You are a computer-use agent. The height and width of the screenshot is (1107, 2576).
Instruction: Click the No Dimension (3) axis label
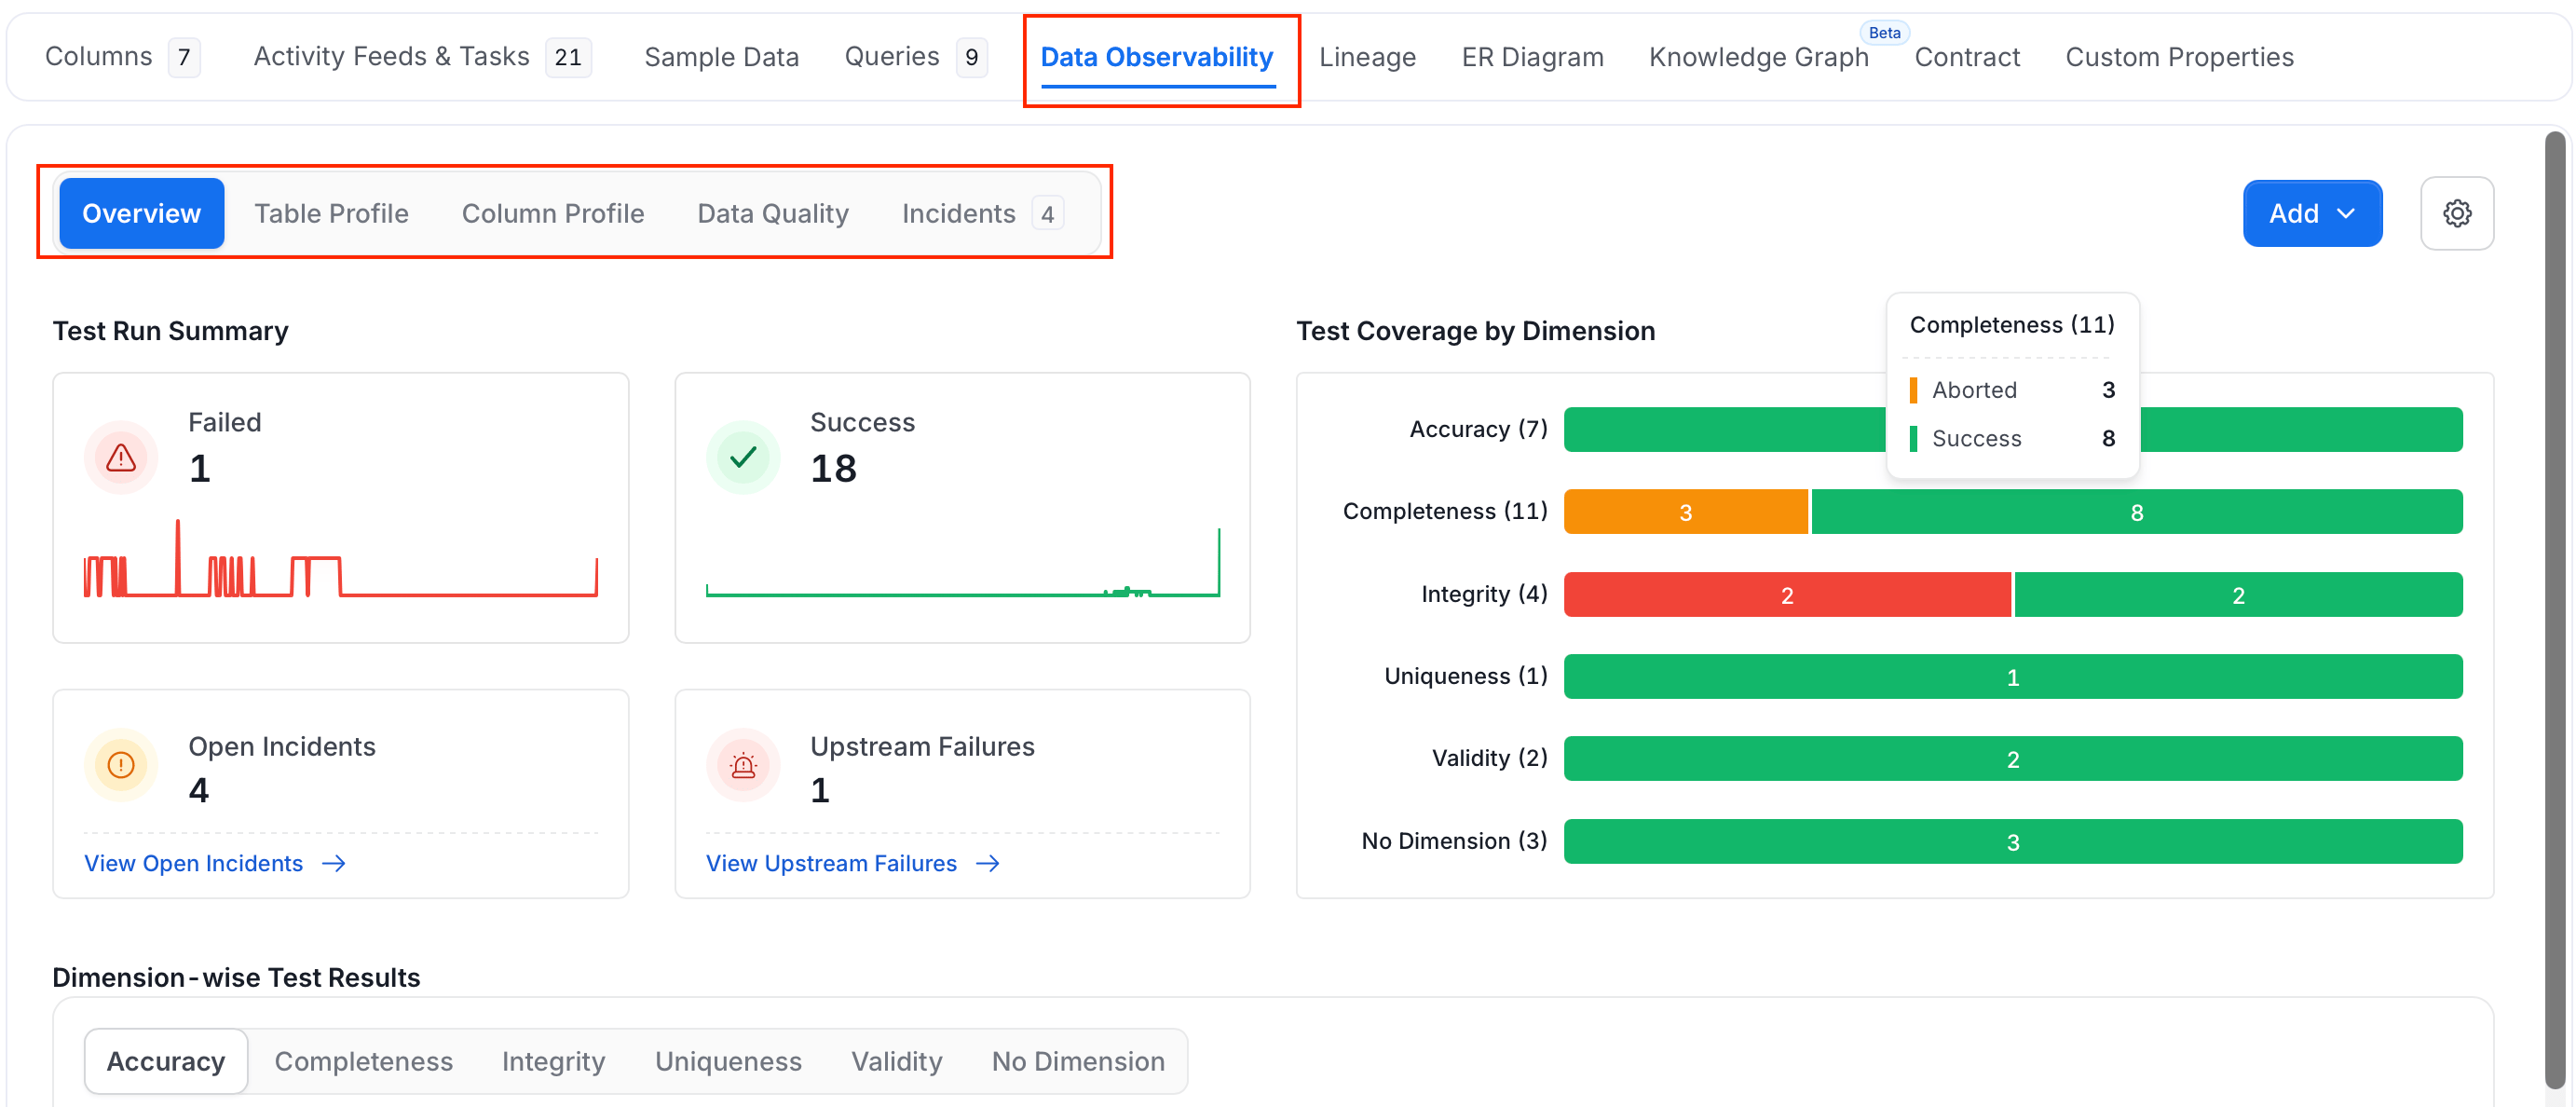(x=1454, y=841)
